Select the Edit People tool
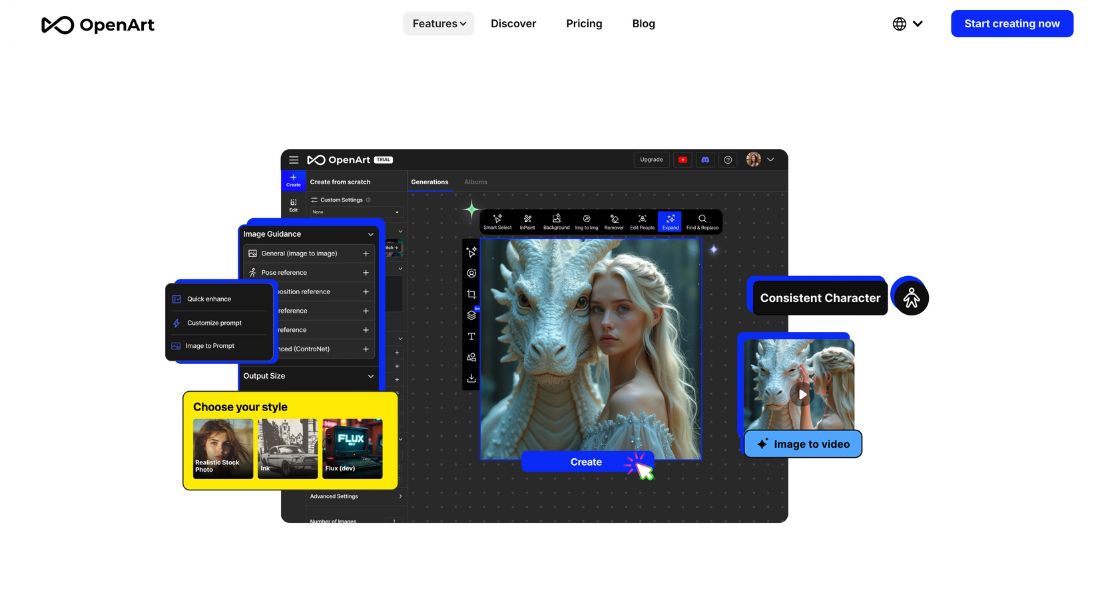Viewport: 1100px width, 600px height. click(642, 222)
